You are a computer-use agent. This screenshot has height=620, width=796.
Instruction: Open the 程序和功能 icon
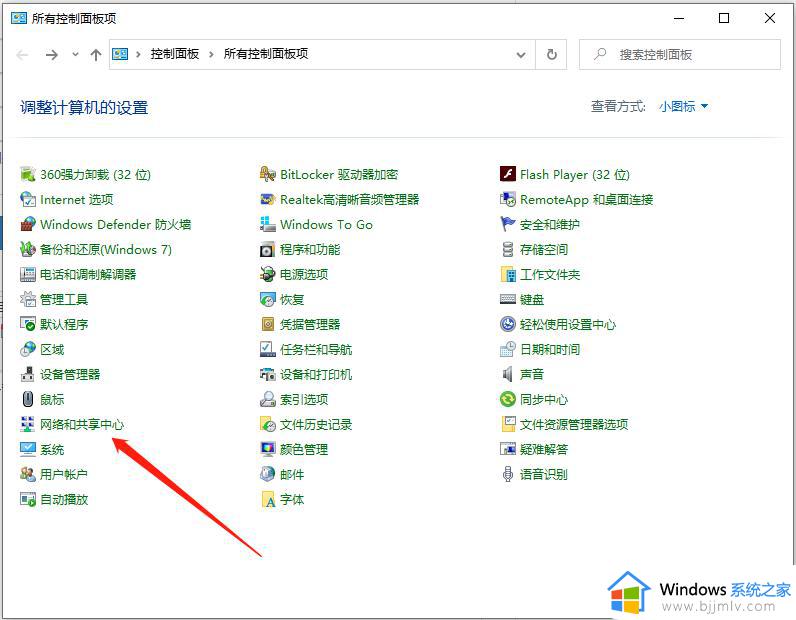[x=268, y=249]
